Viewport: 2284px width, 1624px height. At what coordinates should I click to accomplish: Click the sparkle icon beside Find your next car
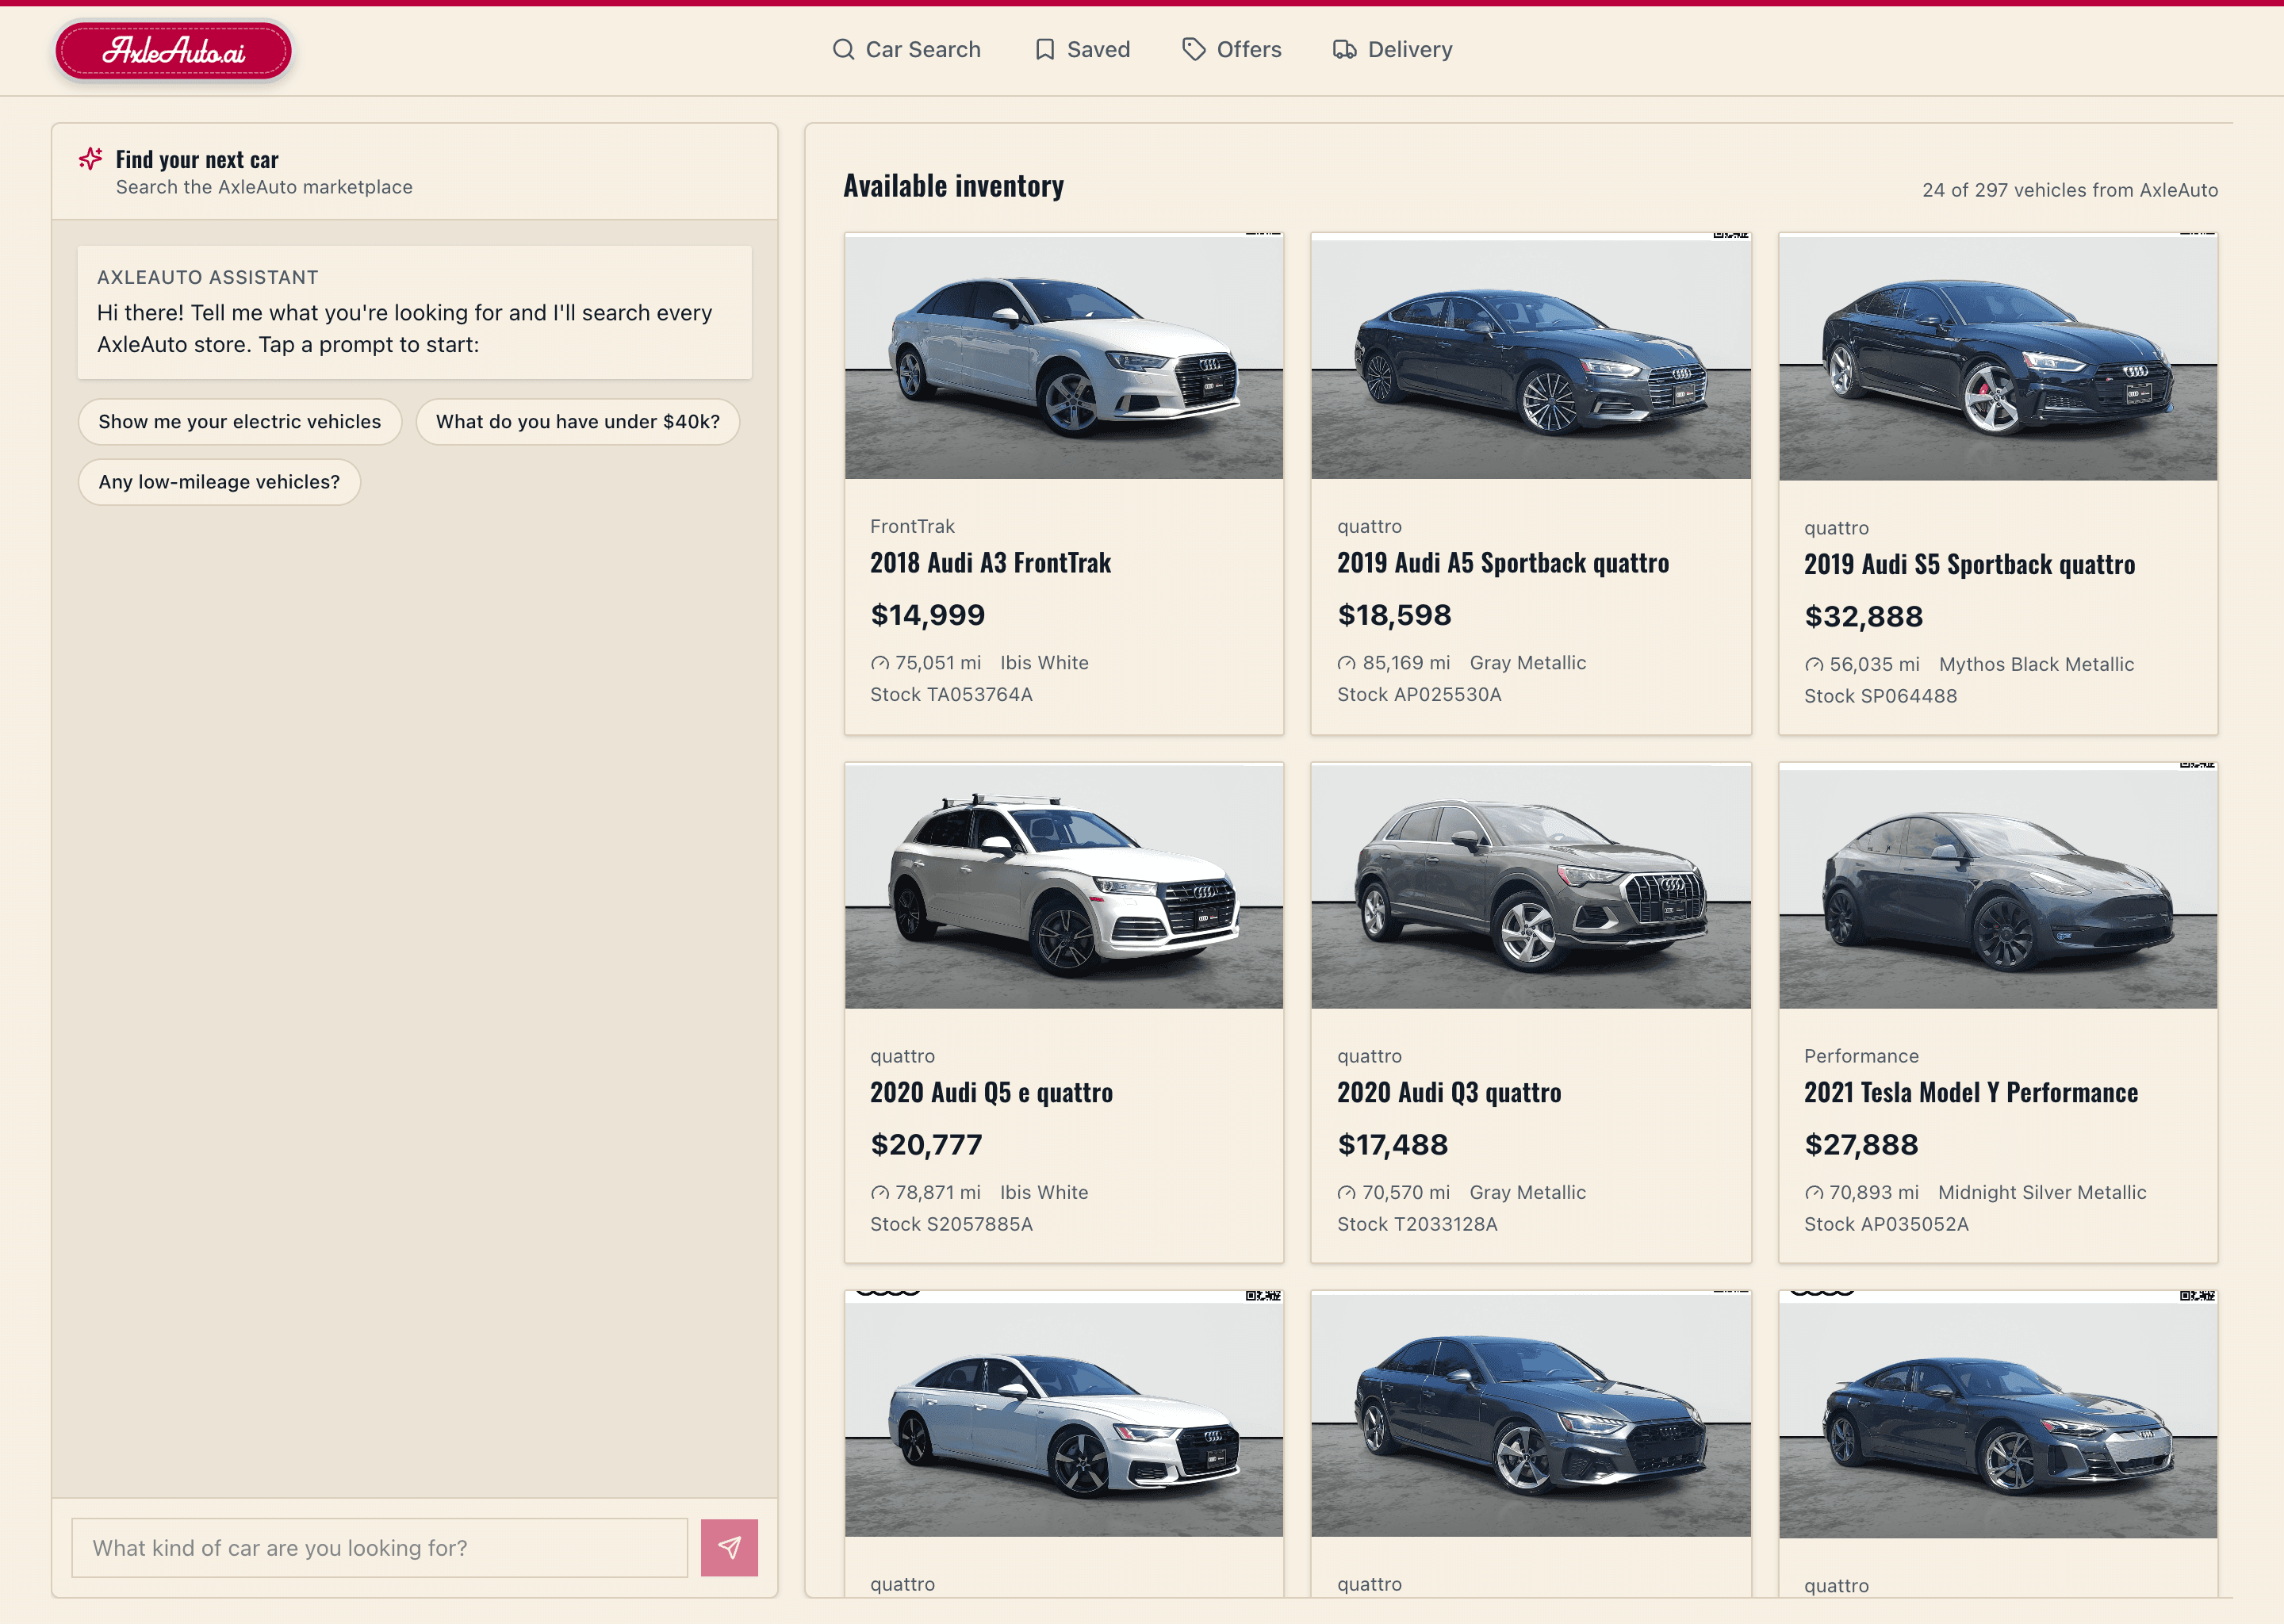coord(91,159)
